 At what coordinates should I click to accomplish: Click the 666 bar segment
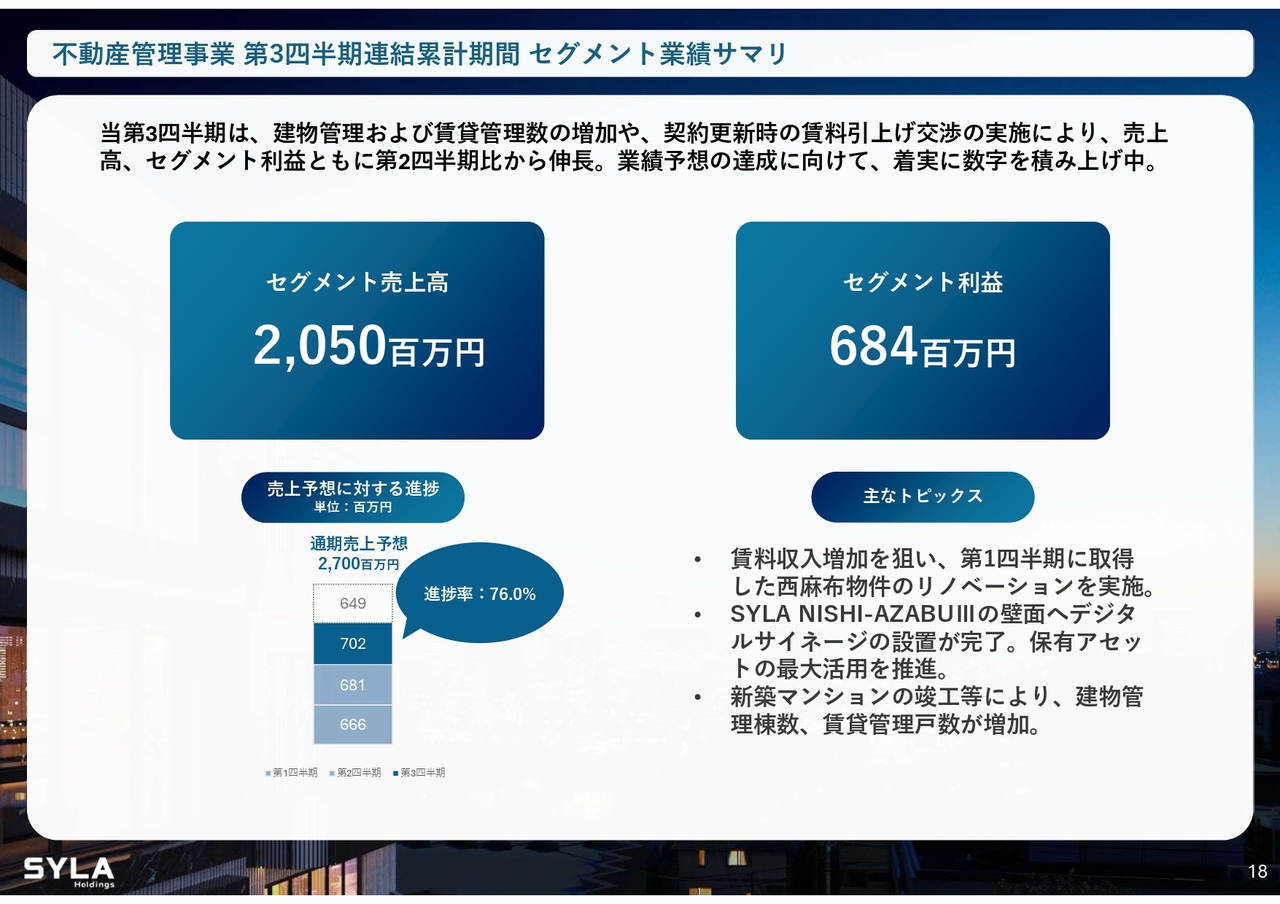click(x=353, y=724)
